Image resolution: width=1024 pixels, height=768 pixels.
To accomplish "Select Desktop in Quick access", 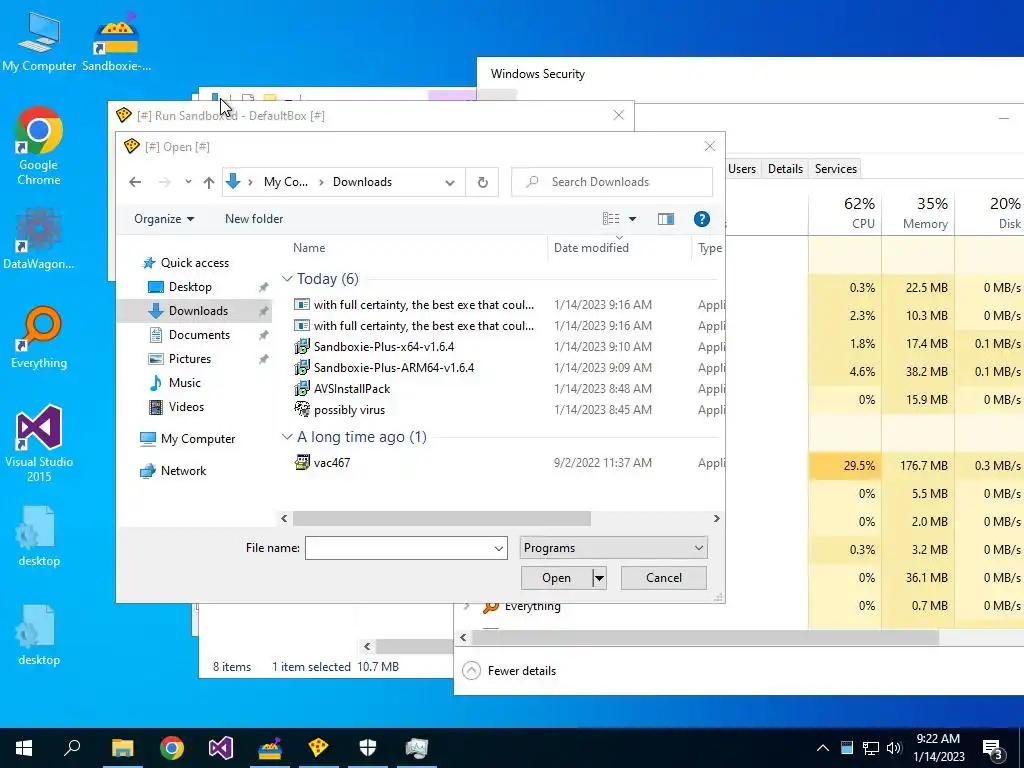I will pyautogui.click(x=189, y=287).
